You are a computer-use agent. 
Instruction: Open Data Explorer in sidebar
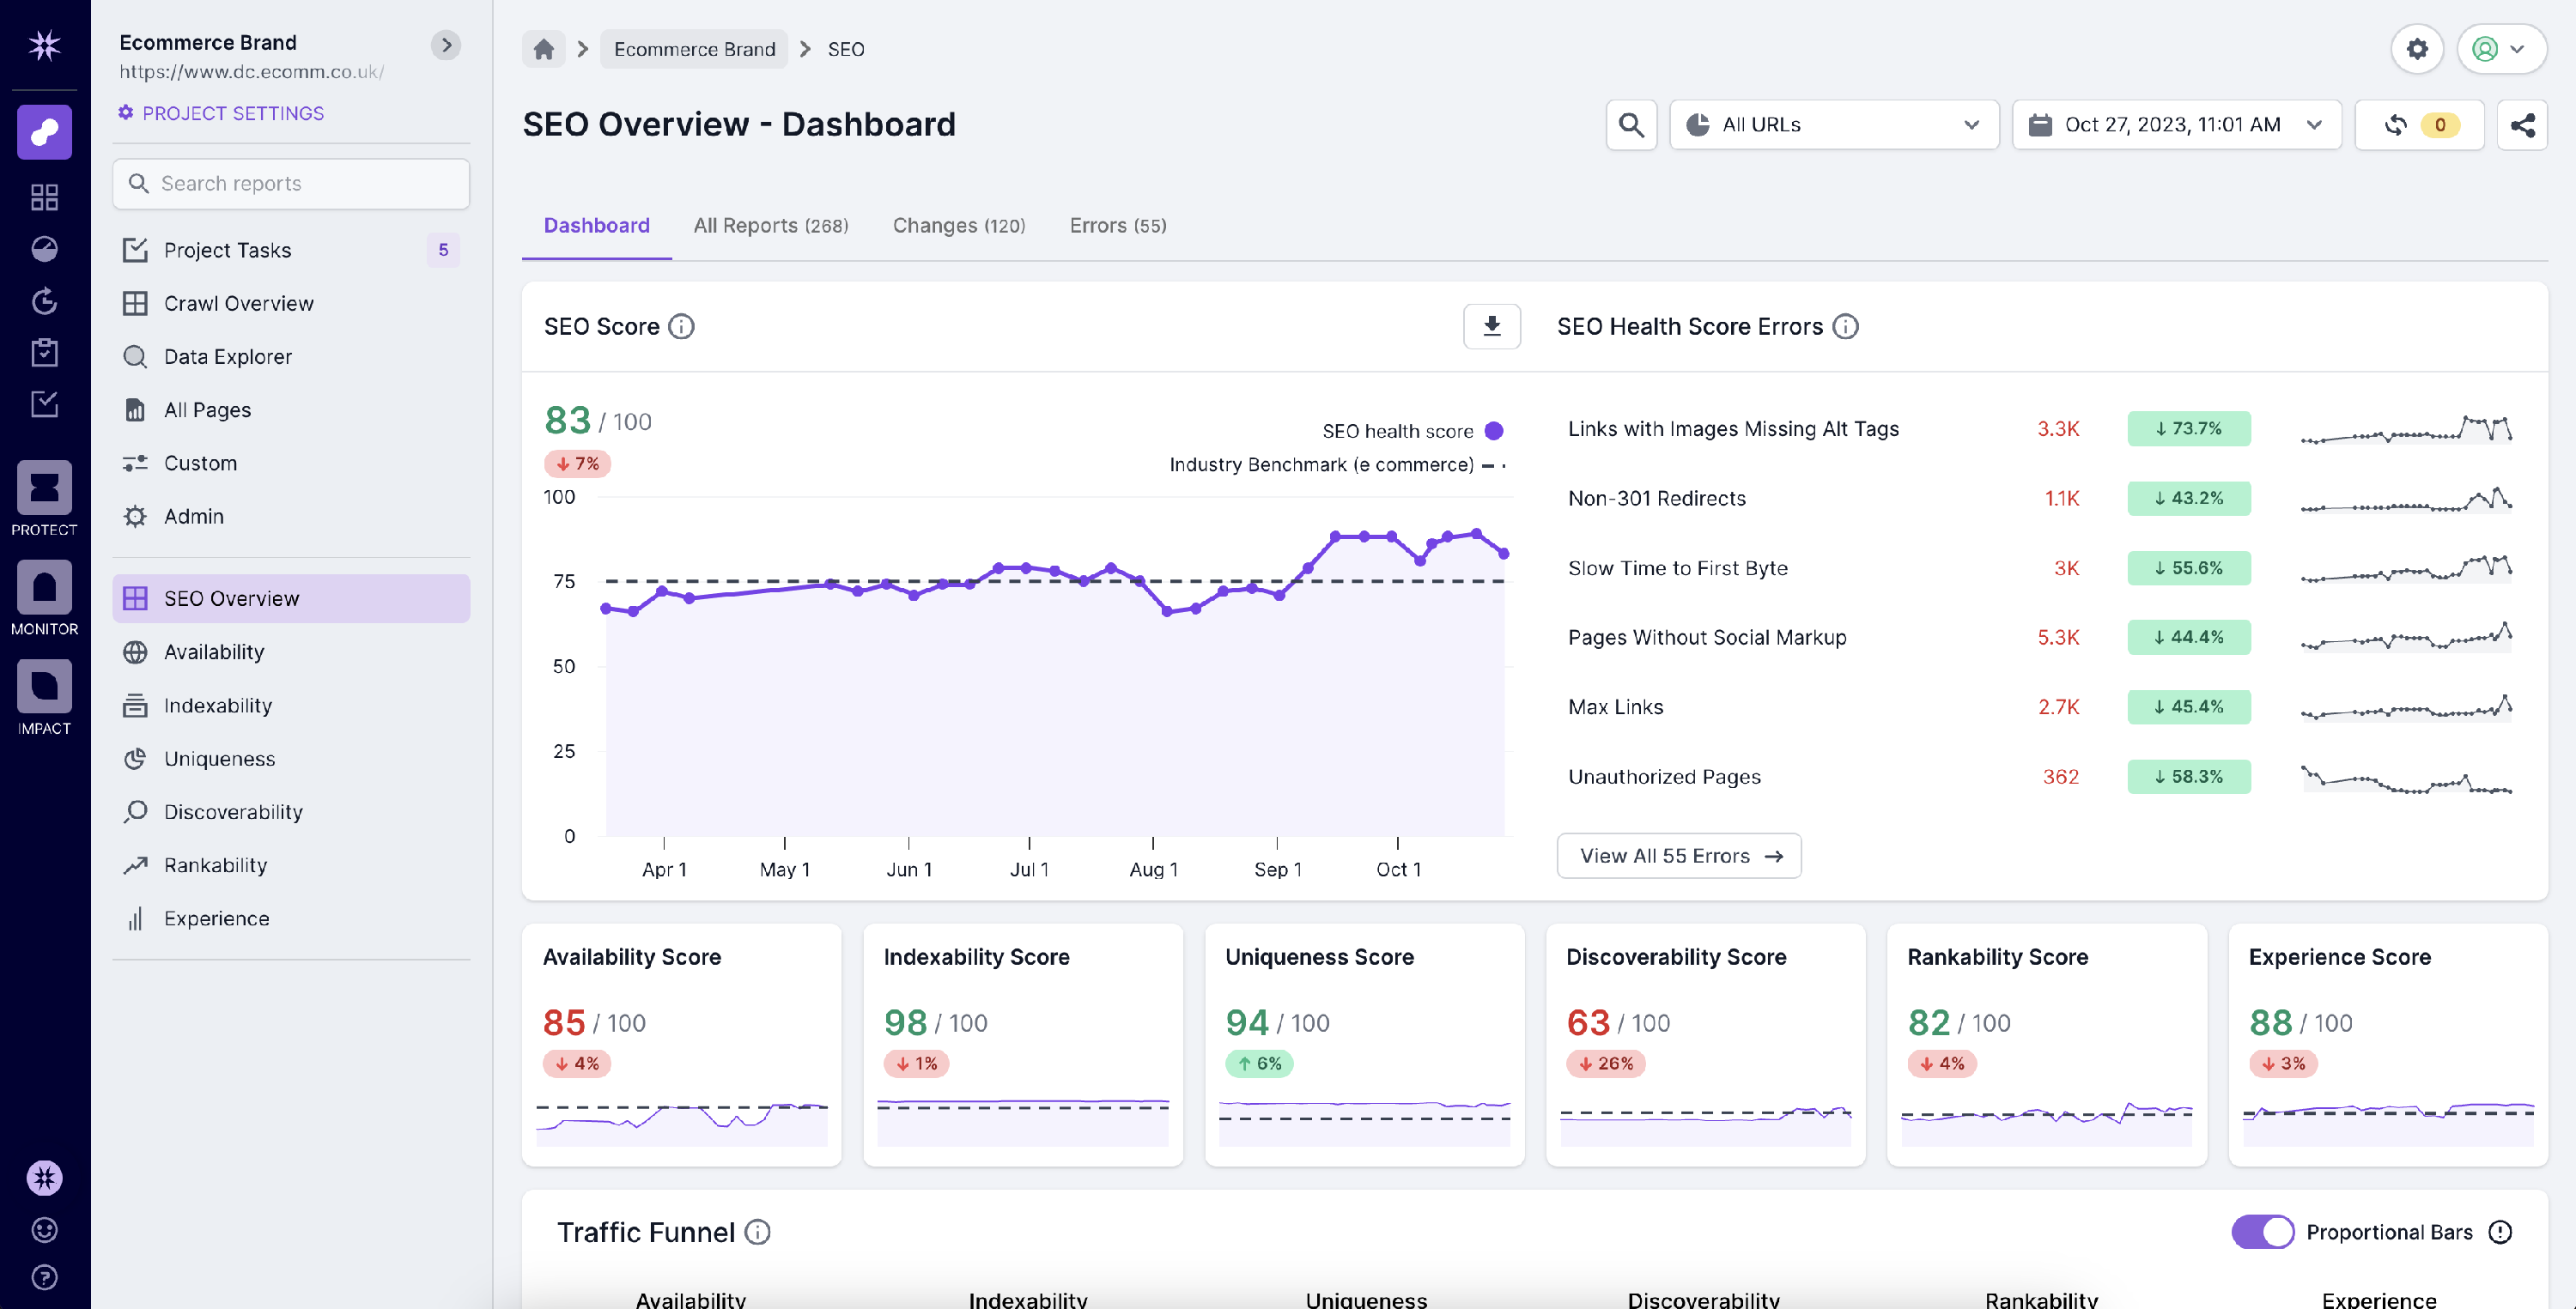pyautogui.click(x=291, y=357)
